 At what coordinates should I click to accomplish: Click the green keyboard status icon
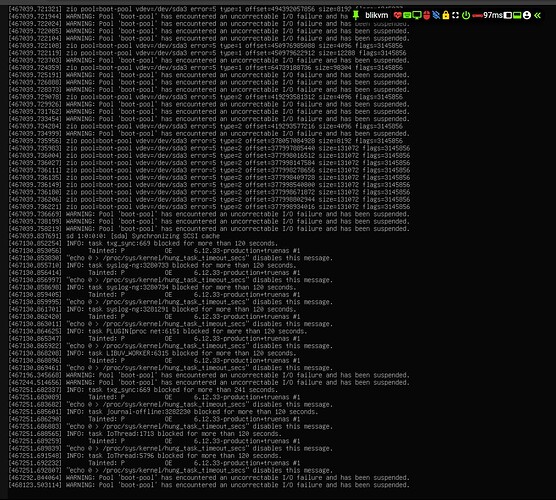[x=407, y=15]
